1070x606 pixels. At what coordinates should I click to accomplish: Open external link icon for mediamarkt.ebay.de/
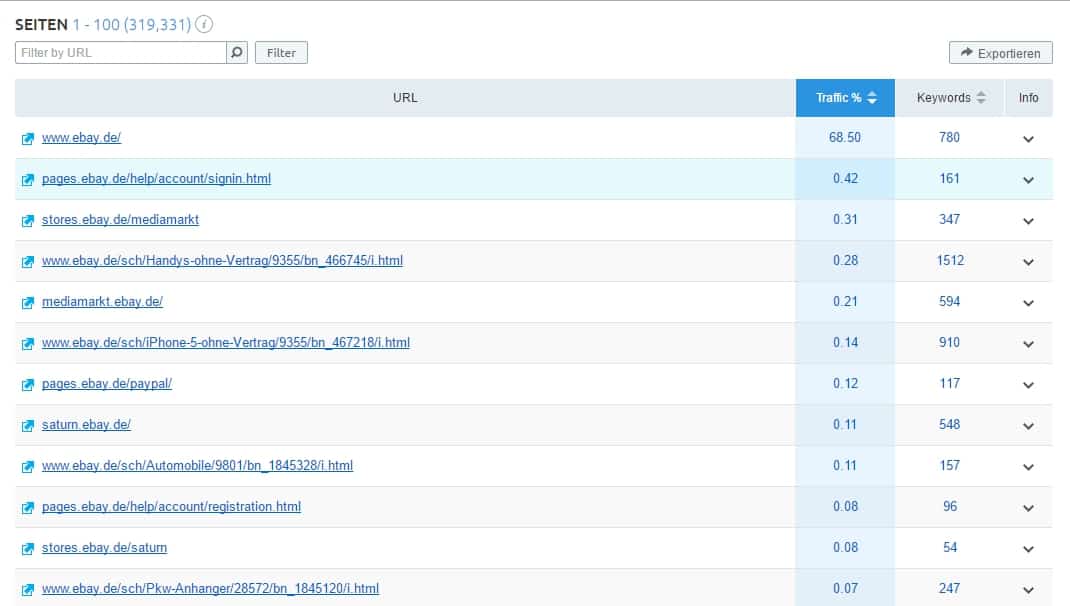click(x=27, y=302)
